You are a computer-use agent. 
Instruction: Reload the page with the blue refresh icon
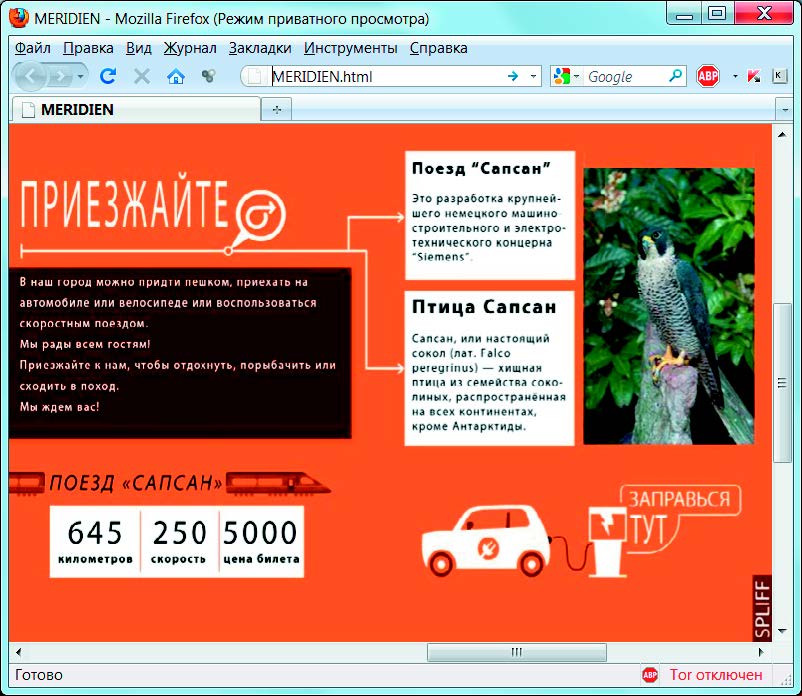tap(108, 77)
